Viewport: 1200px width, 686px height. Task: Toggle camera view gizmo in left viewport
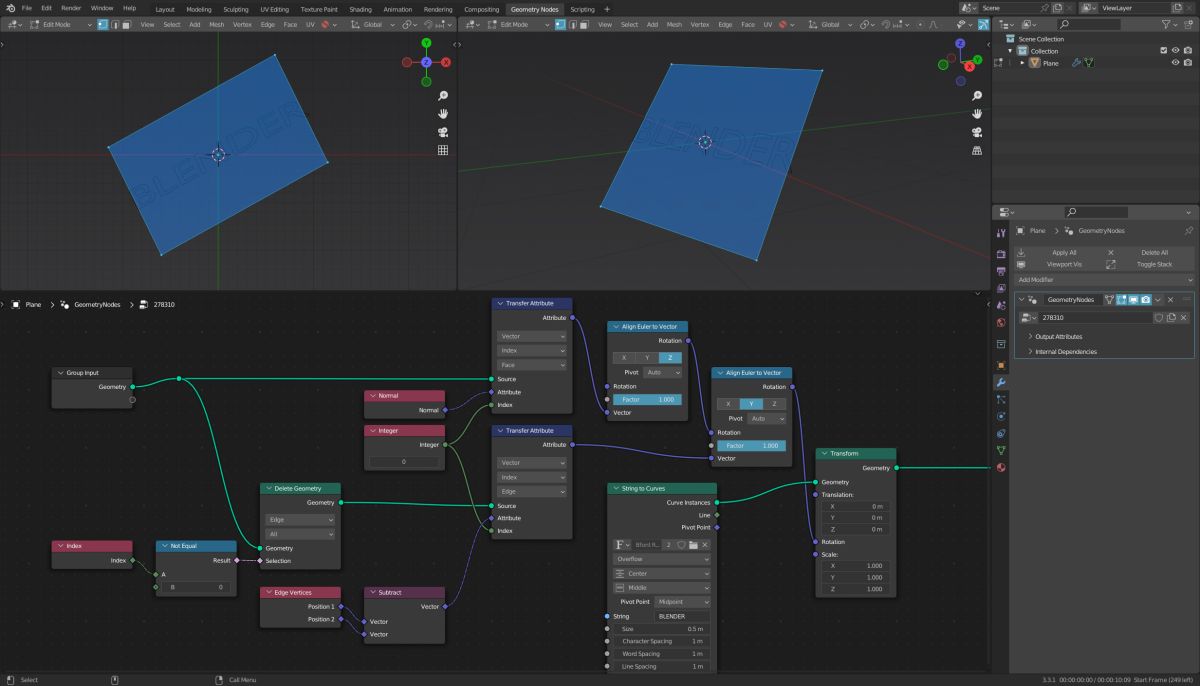click(442, 132)
